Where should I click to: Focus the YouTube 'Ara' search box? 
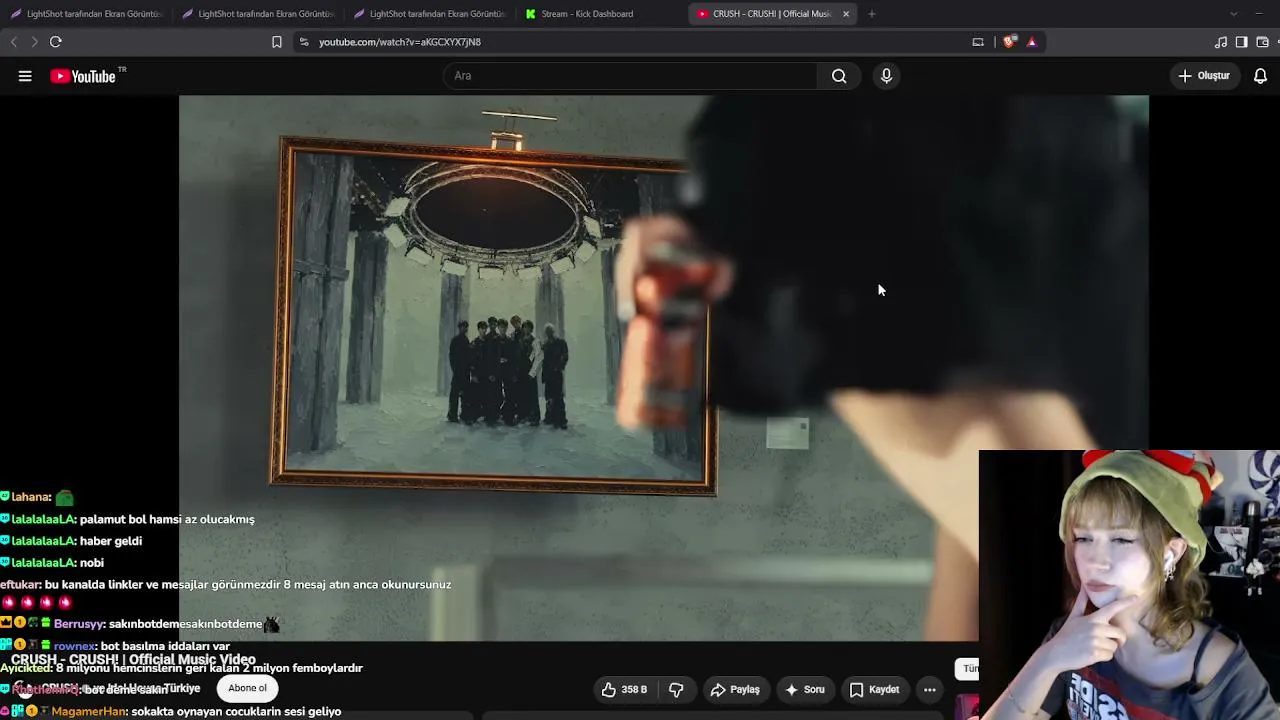click(x=630, y=76)
